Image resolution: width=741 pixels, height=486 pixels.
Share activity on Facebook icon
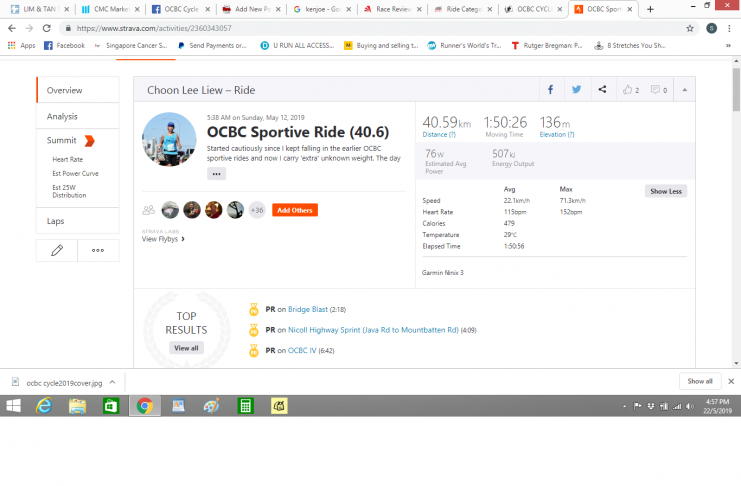(x=551, y=89)
